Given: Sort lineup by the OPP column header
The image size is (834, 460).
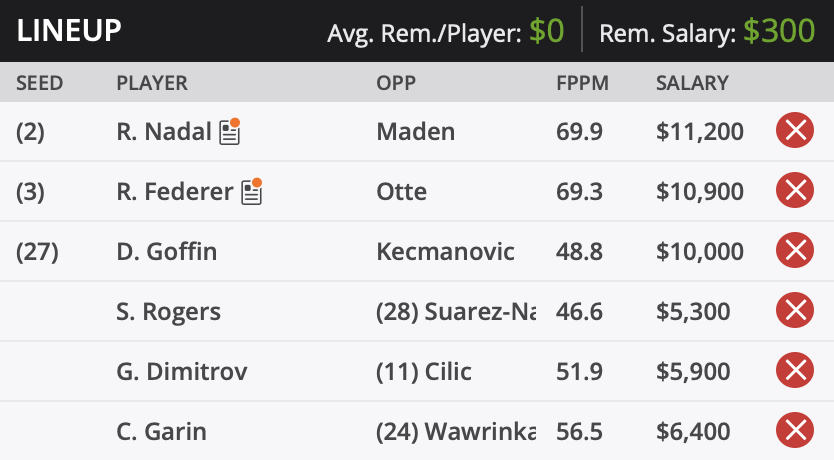Looking at the screenshot, I should [396, 83].
